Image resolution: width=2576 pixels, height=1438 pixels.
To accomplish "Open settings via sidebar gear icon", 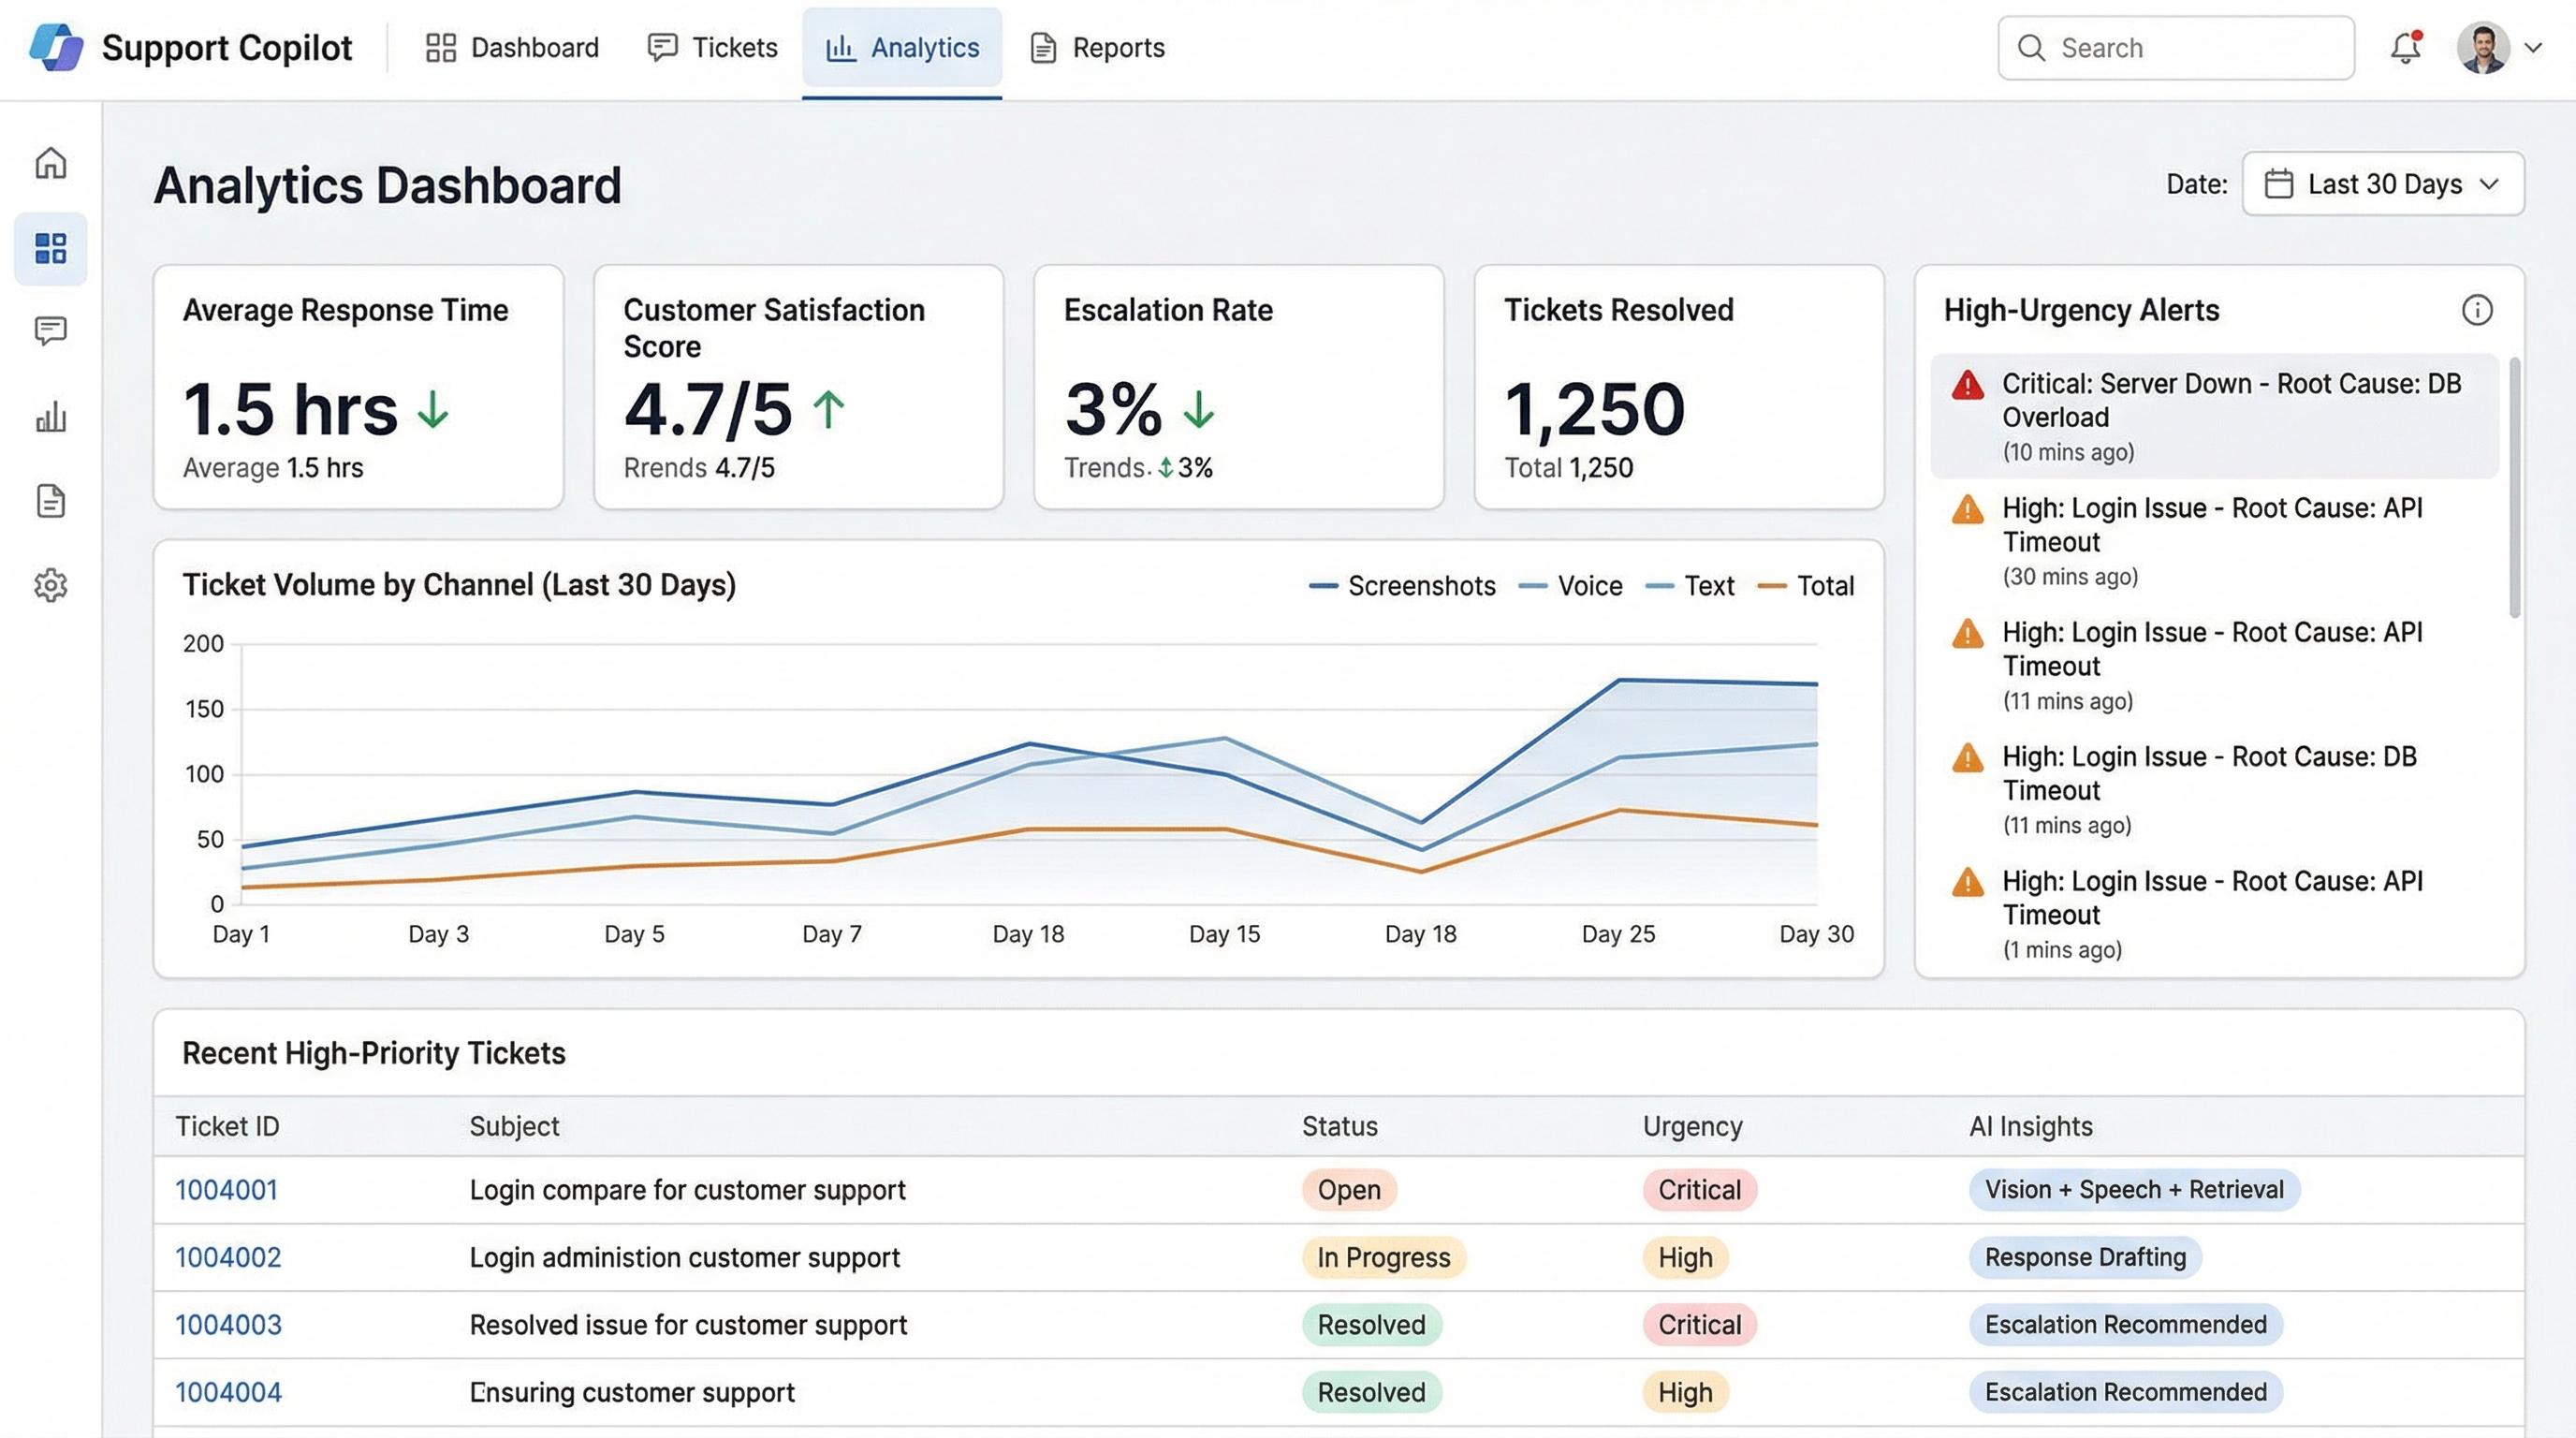I will click(50, 585).
